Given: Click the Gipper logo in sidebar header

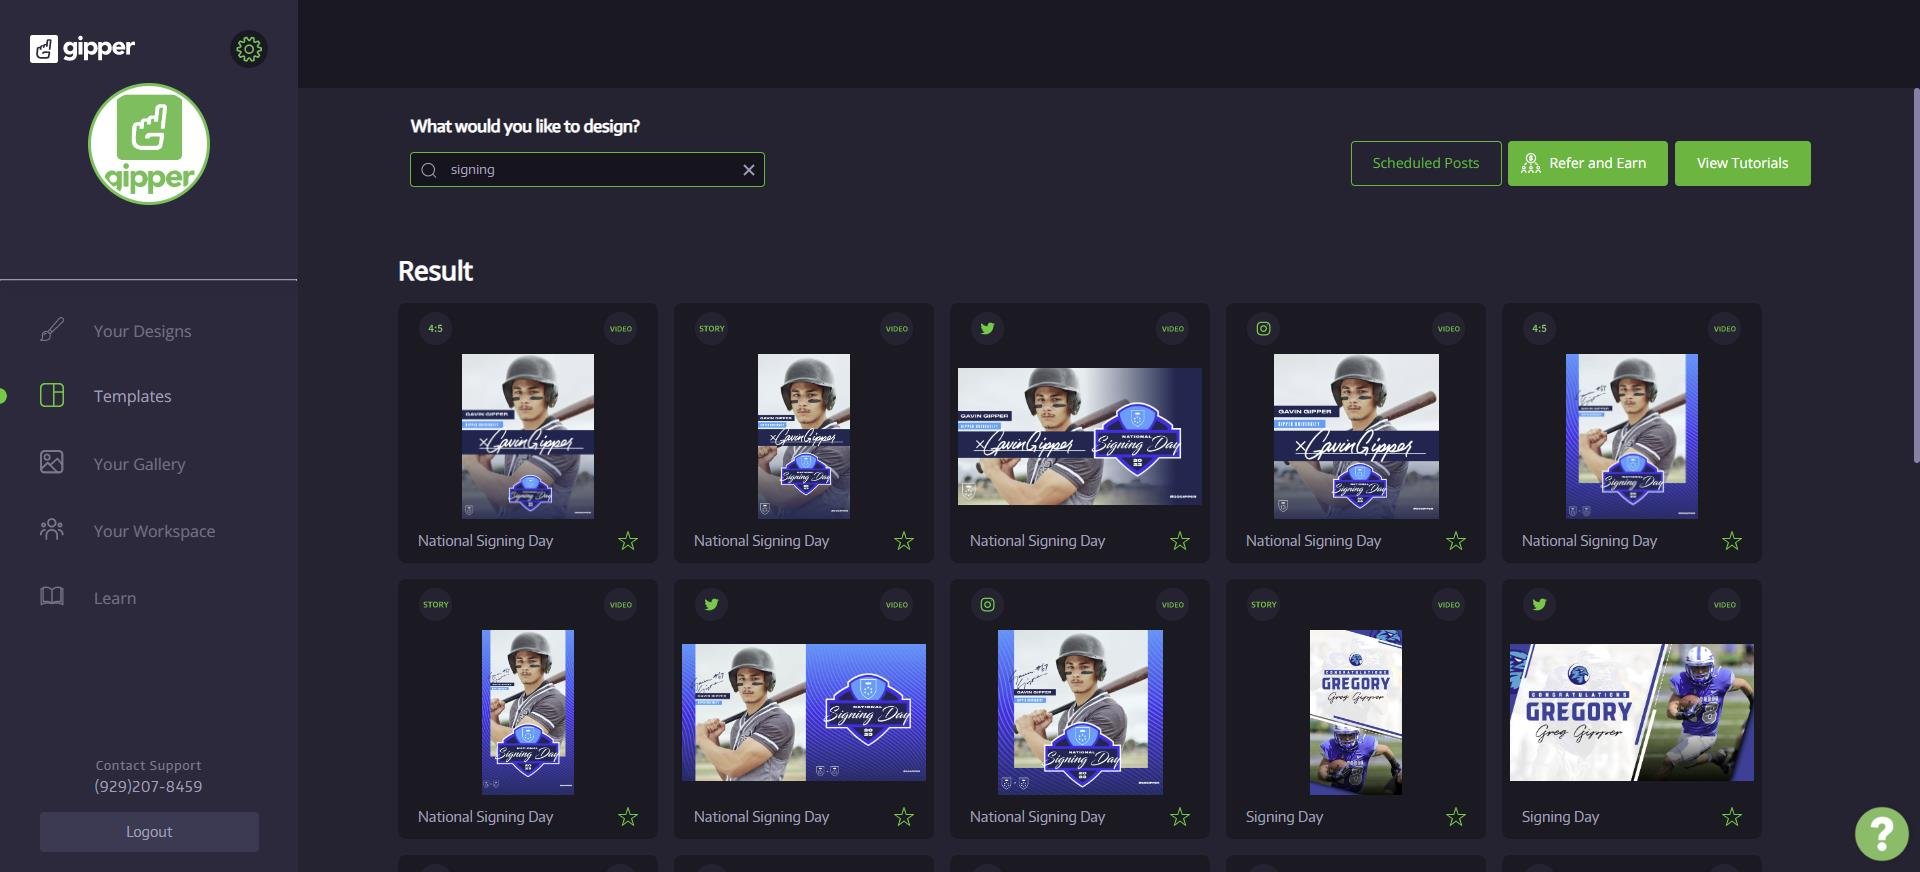Looking at the screenshot, I should [x=82, y=48].
